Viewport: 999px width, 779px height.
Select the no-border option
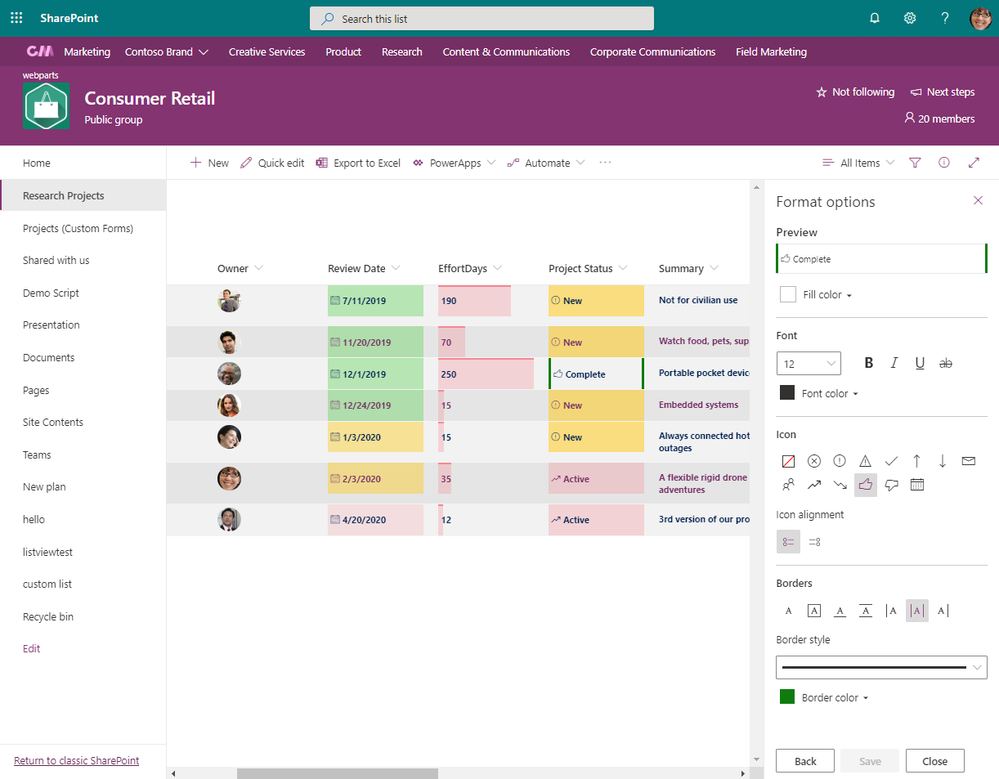click(x=788, y=611)
